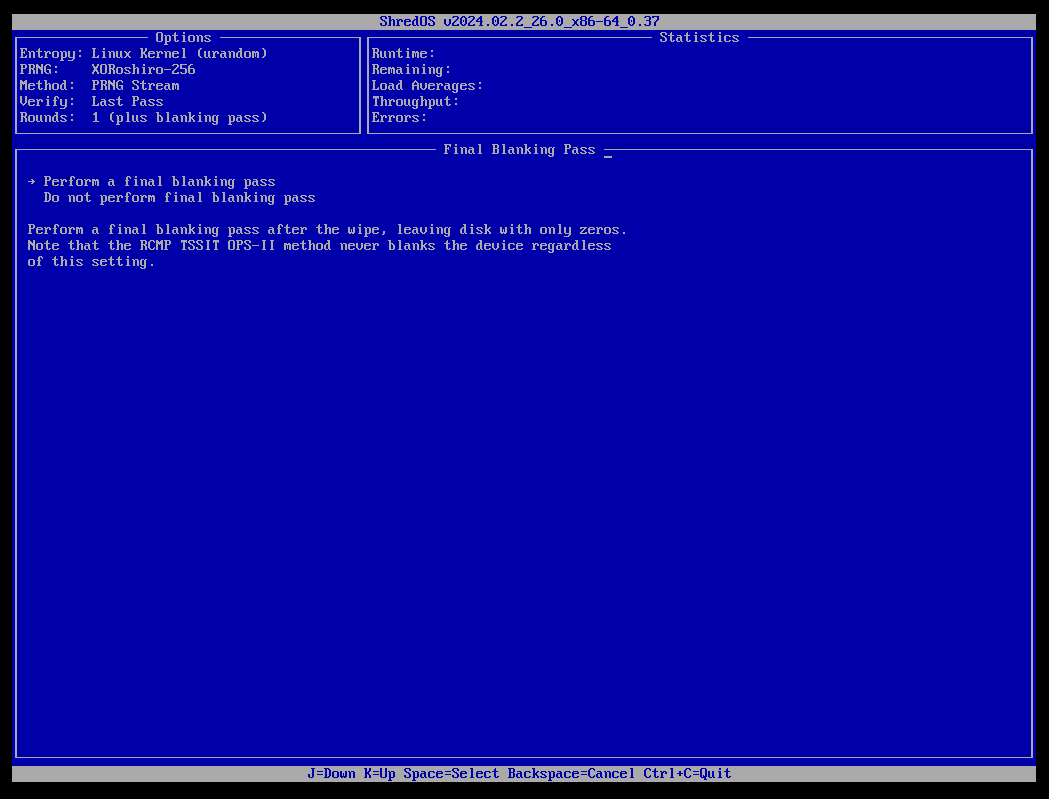Click the Verify setting Last Pass
1049x799 pixels.
[x=127, y=101]
